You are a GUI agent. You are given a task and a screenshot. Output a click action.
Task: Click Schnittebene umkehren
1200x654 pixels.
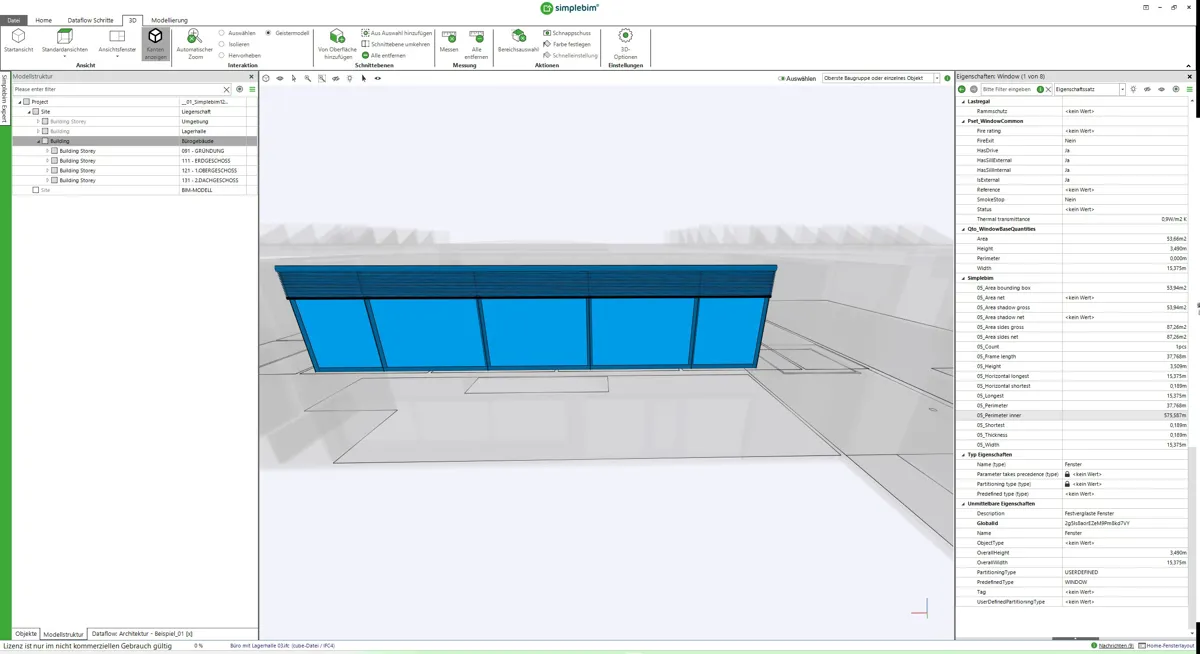point(396,44)
